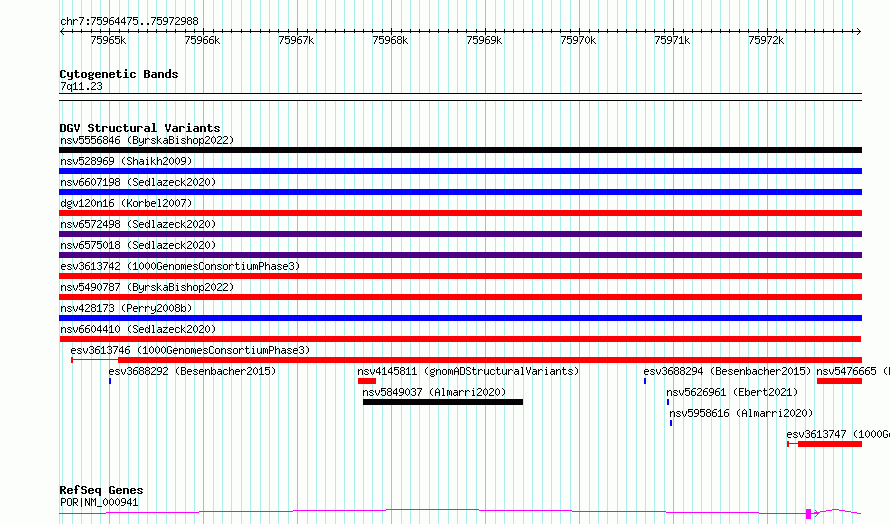Viewport: 890px width, 524px height.
Task: Click the blue bar under nsv6607198
Action: click(460, 192)
